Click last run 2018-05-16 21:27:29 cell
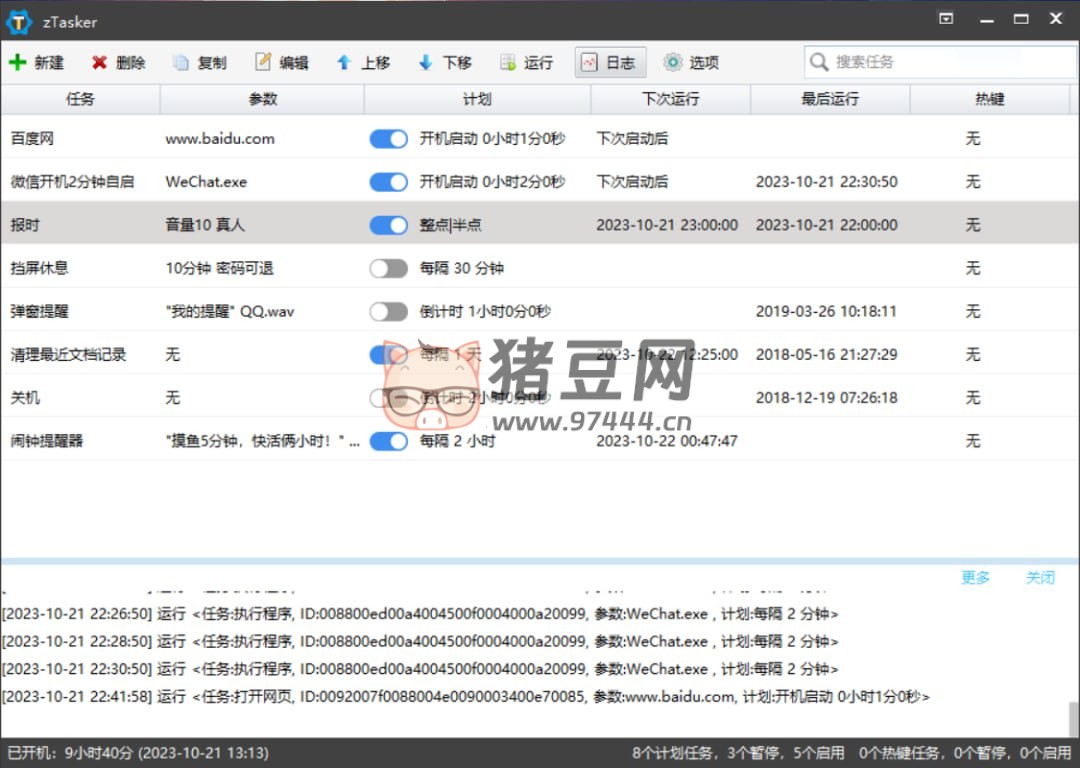 point(827,355)
